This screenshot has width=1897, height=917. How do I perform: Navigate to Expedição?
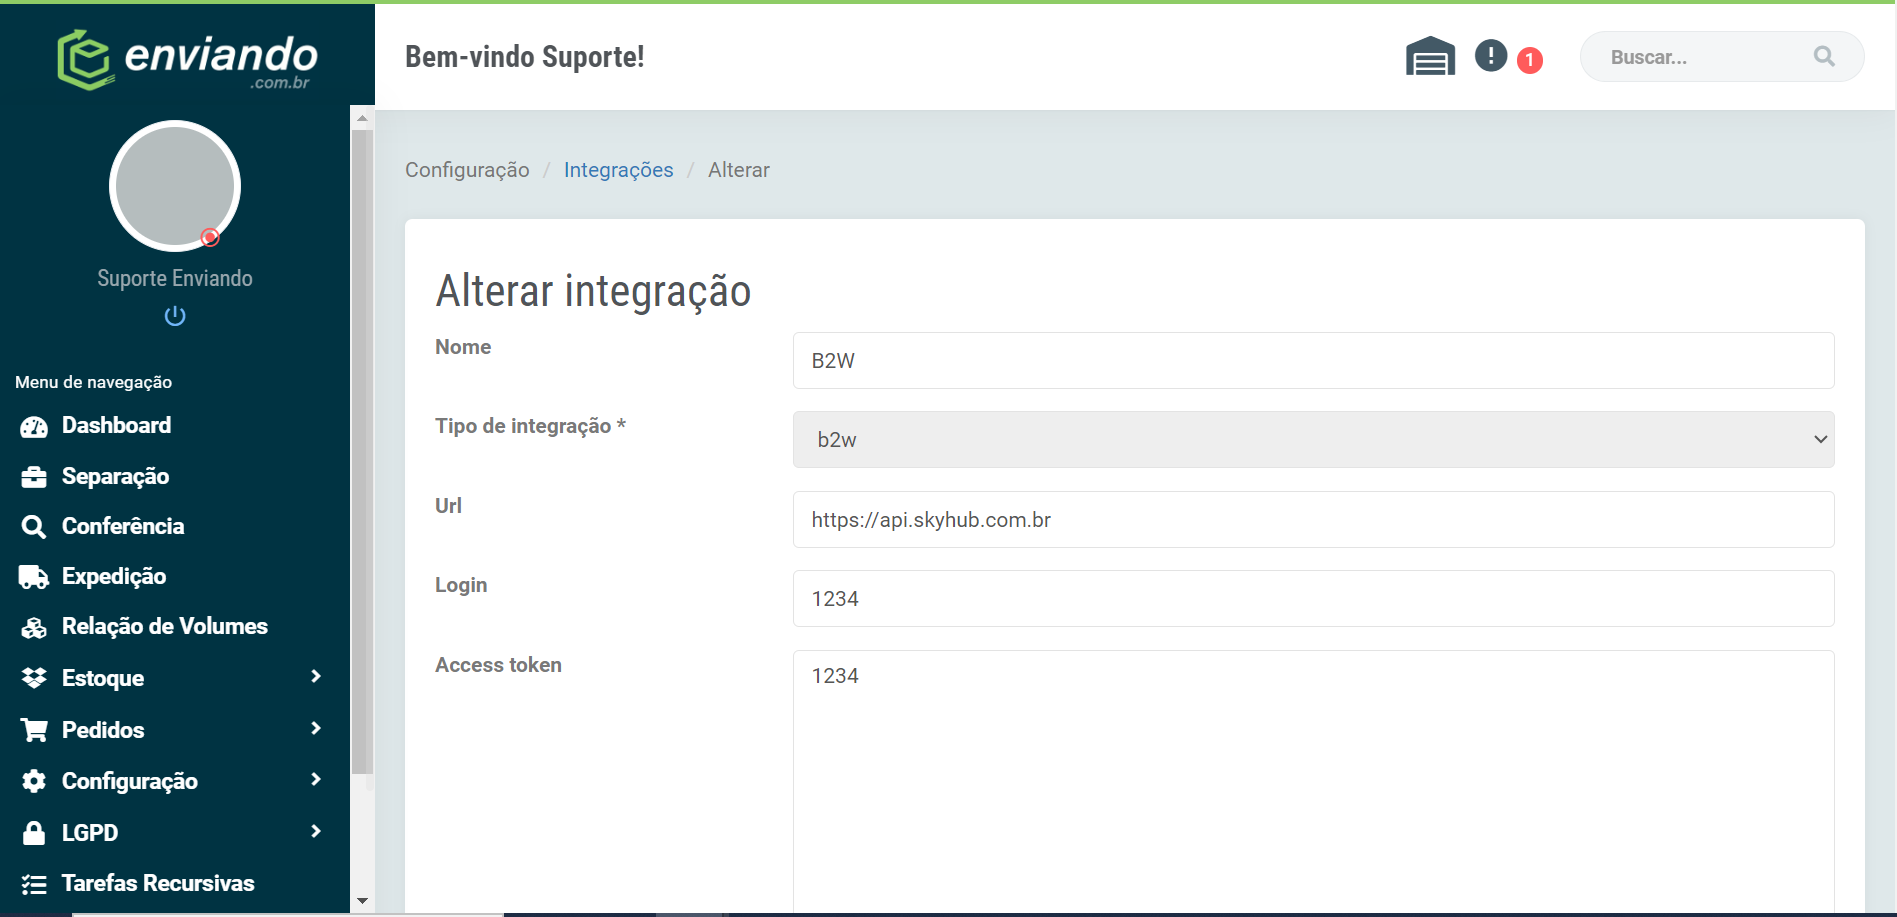[114, 576]
